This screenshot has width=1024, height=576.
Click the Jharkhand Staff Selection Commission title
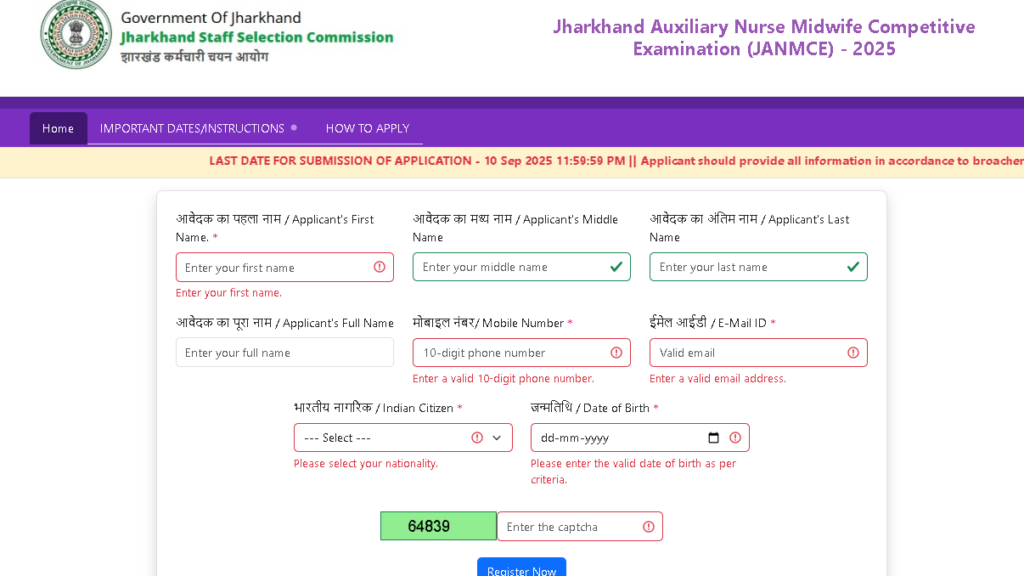pyautogui.click(x=257, y=37)
